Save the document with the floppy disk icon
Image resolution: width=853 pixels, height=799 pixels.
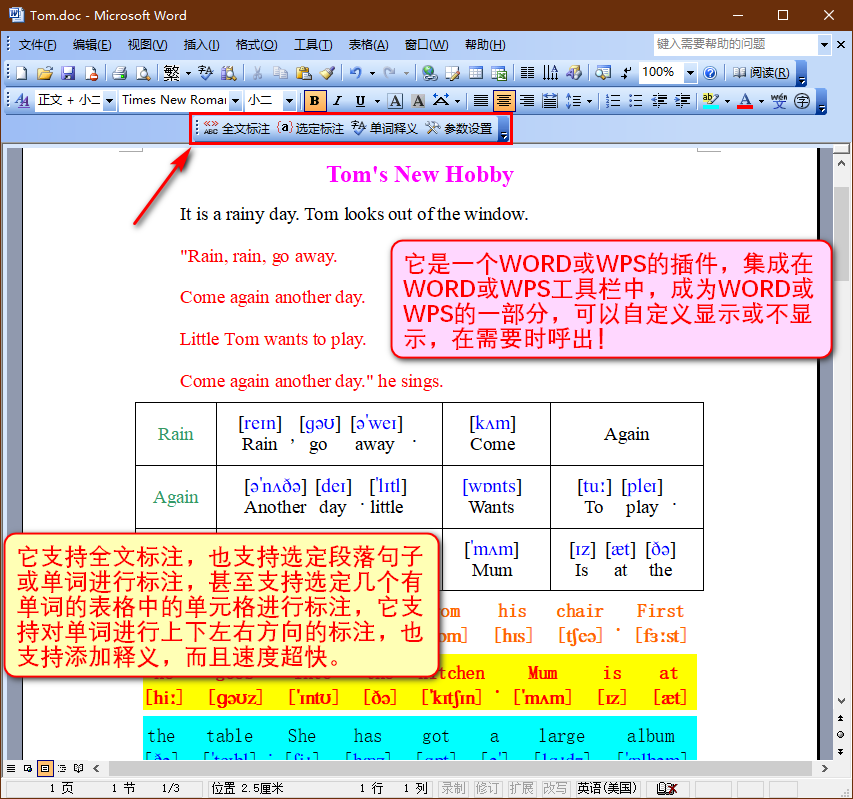[67, 73]
